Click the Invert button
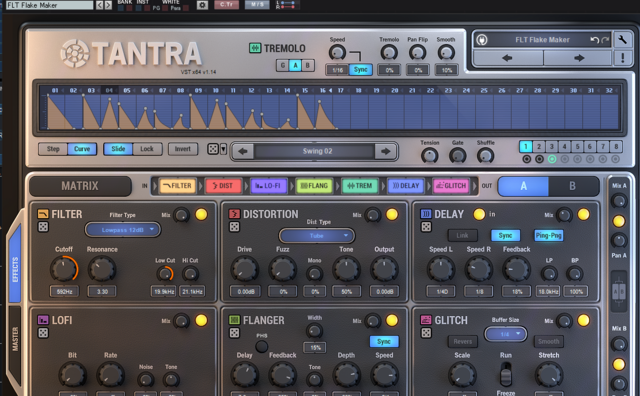The image size is (640, 396). click(183, 149)
